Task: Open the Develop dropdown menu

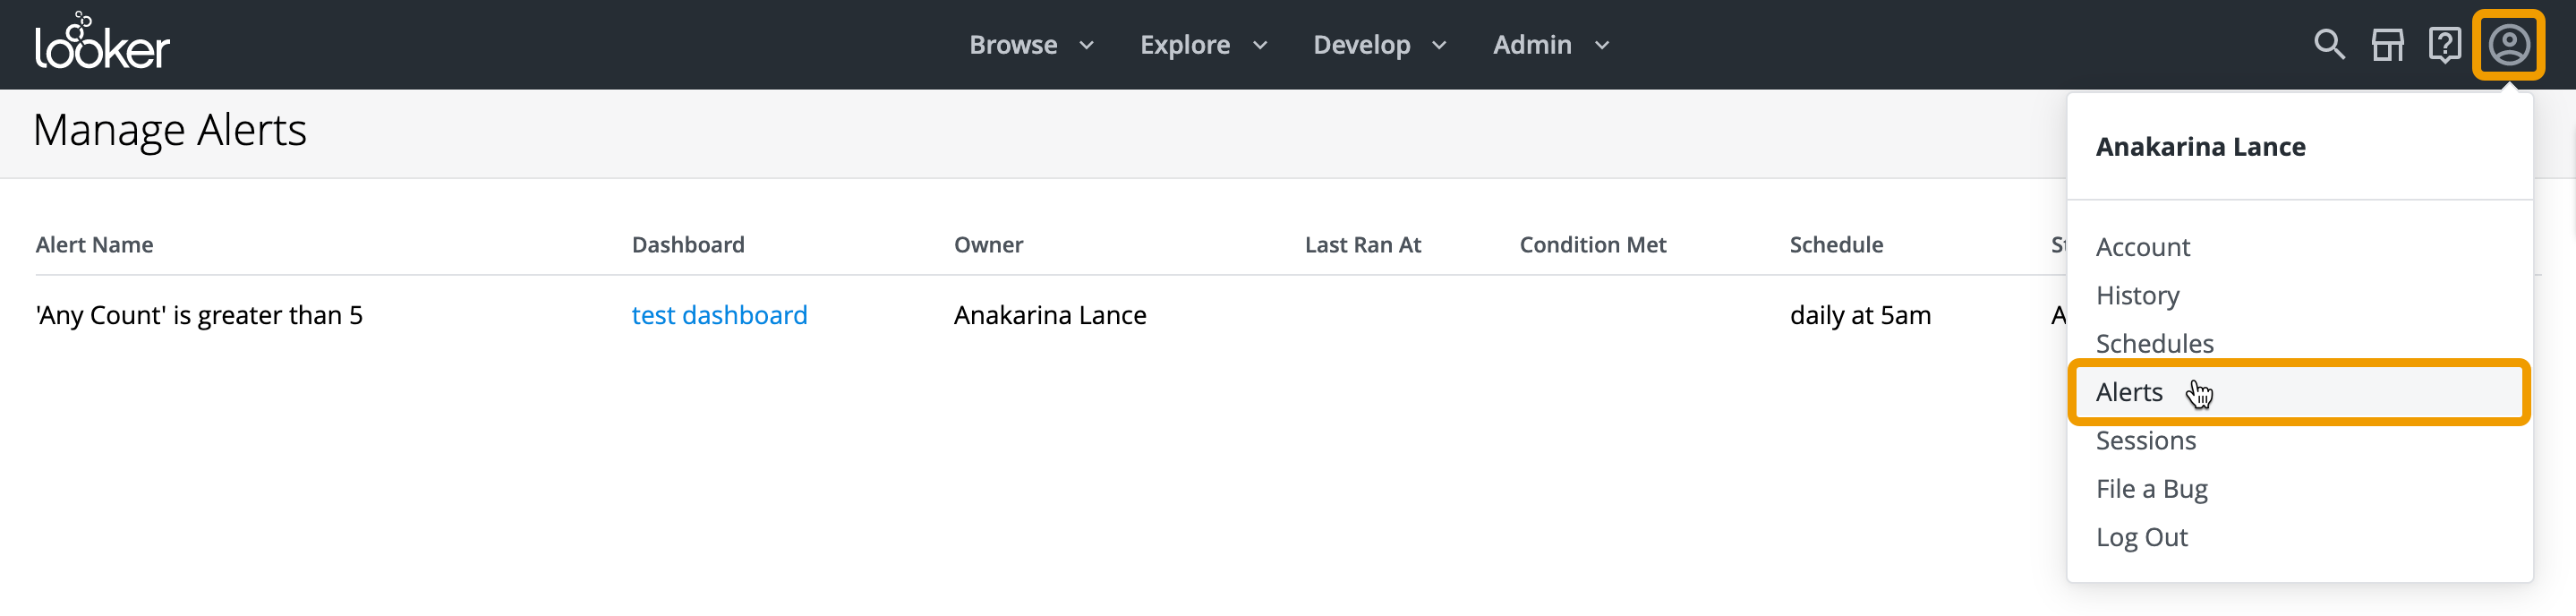Action: pos(1379,45)
